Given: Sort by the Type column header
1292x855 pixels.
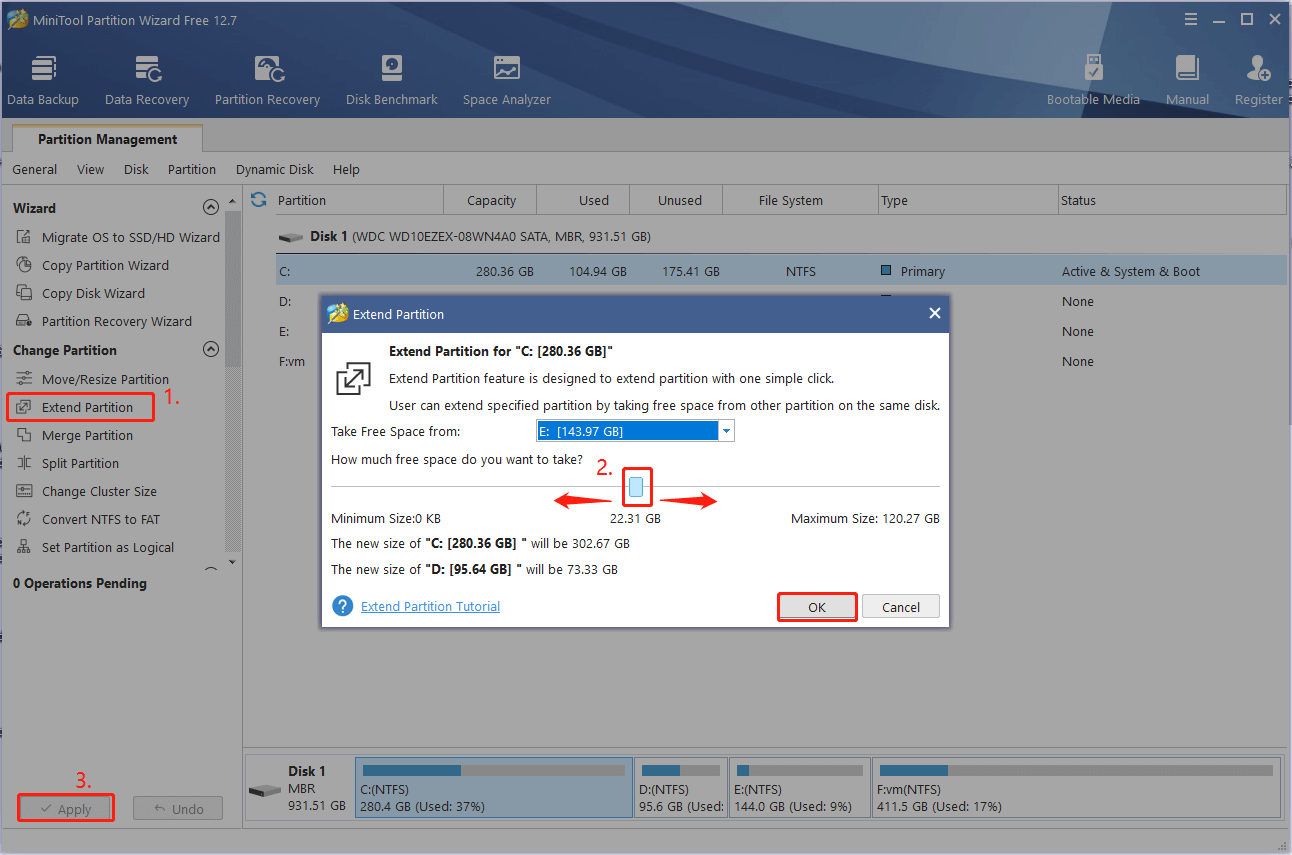Looking at the screenshot, I should [968, 200].
